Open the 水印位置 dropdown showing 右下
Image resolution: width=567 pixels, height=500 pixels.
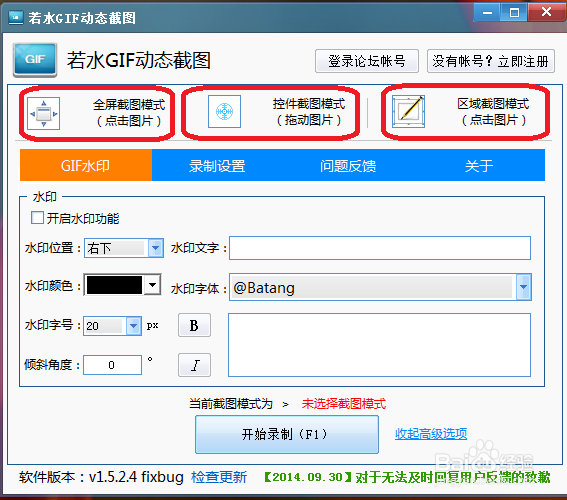pyautogui.click(x=124, y=248)
